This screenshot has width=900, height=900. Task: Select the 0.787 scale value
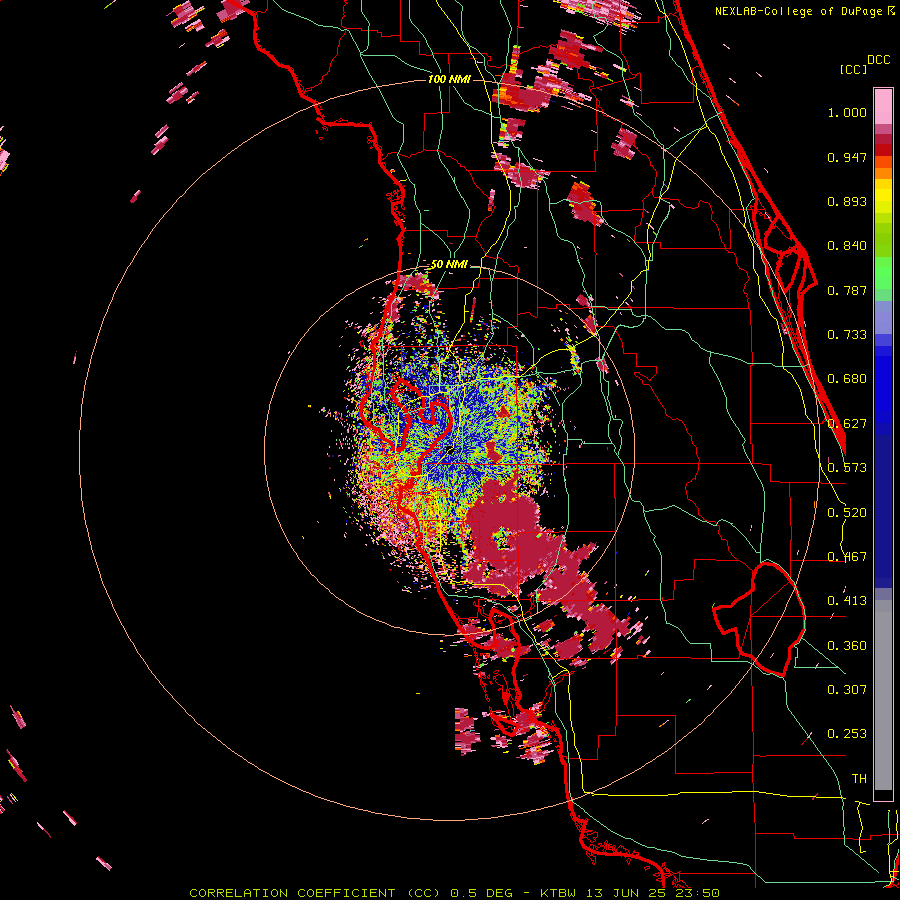coord(847,290)
